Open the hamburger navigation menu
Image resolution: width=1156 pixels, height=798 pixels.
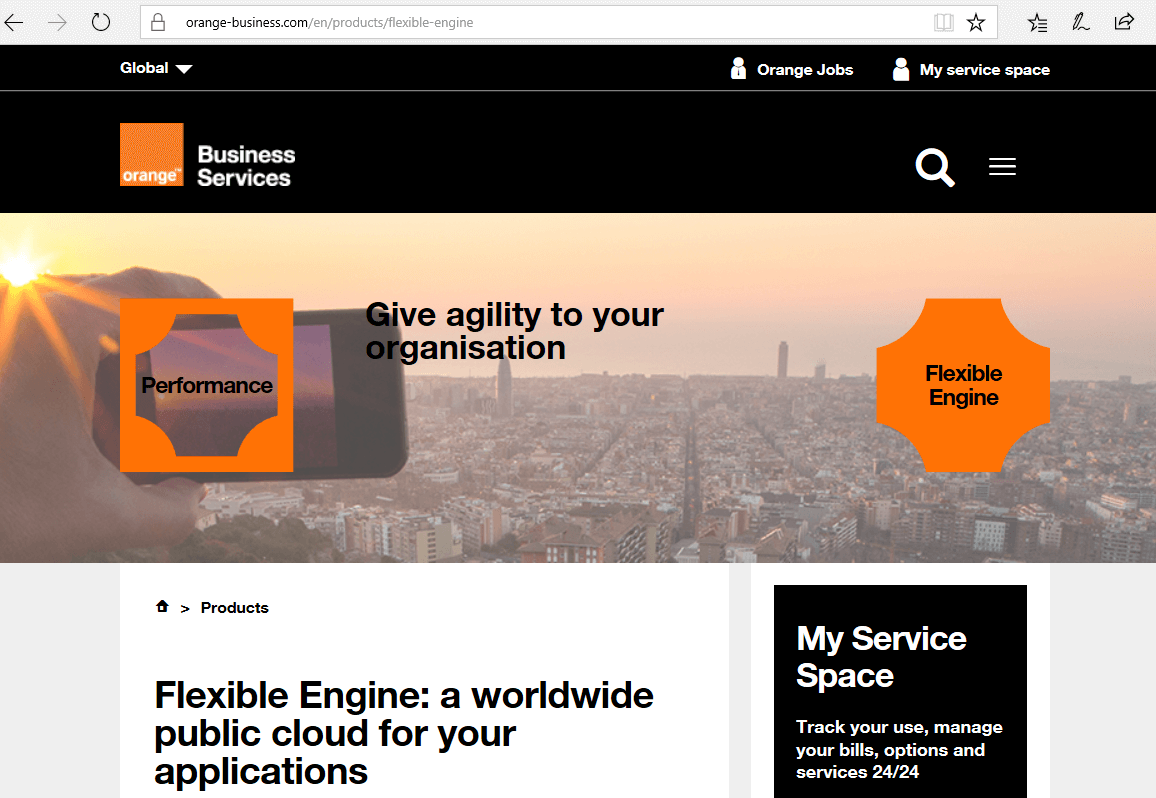click(x=1002, y=166)
